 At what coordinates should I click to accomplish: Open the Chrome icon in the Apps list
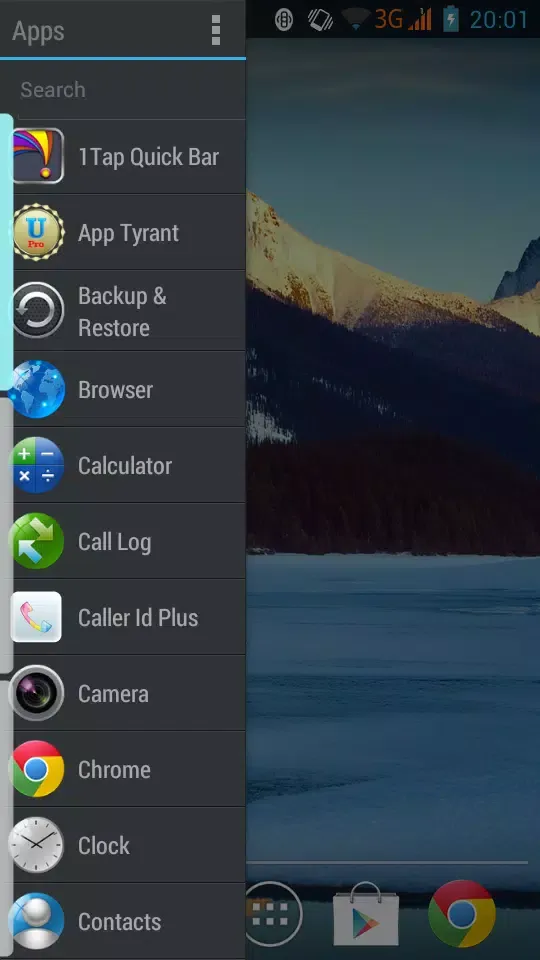coord(37,769)
